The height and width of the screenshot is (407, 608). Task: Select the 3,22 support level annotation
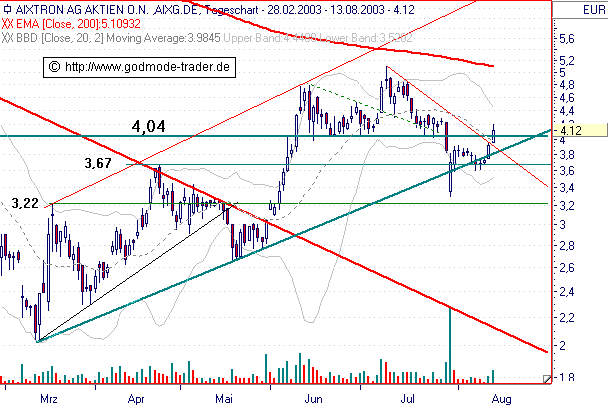25,203
